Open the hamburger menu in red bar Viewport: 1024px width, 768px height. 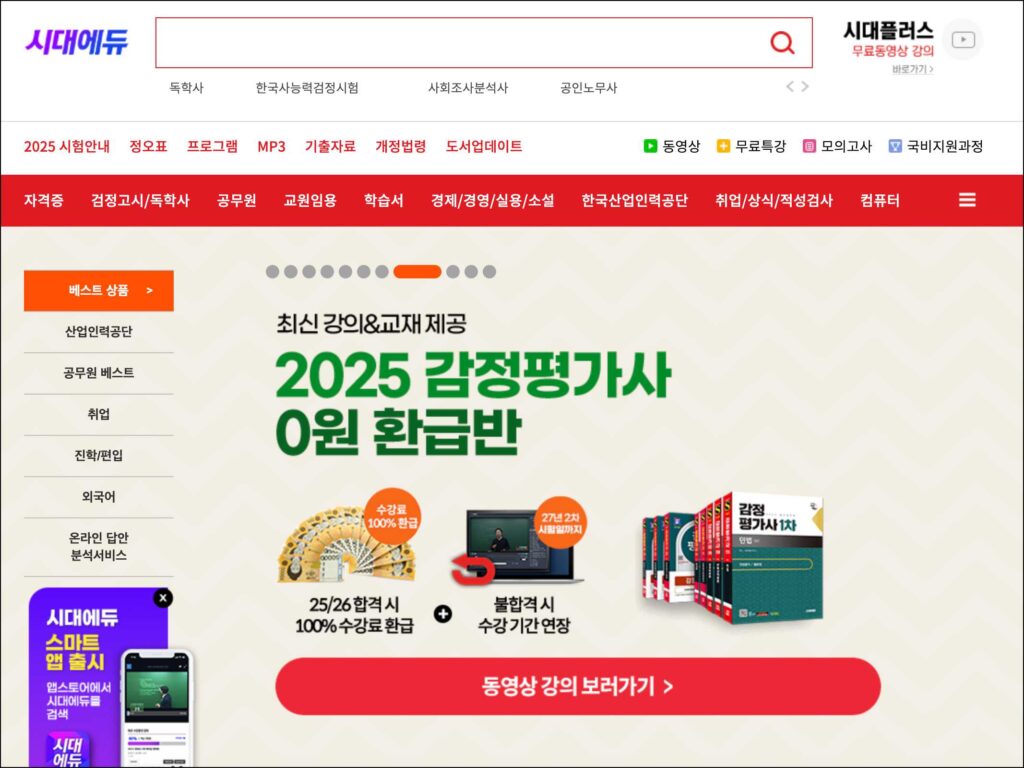(967, 200)
